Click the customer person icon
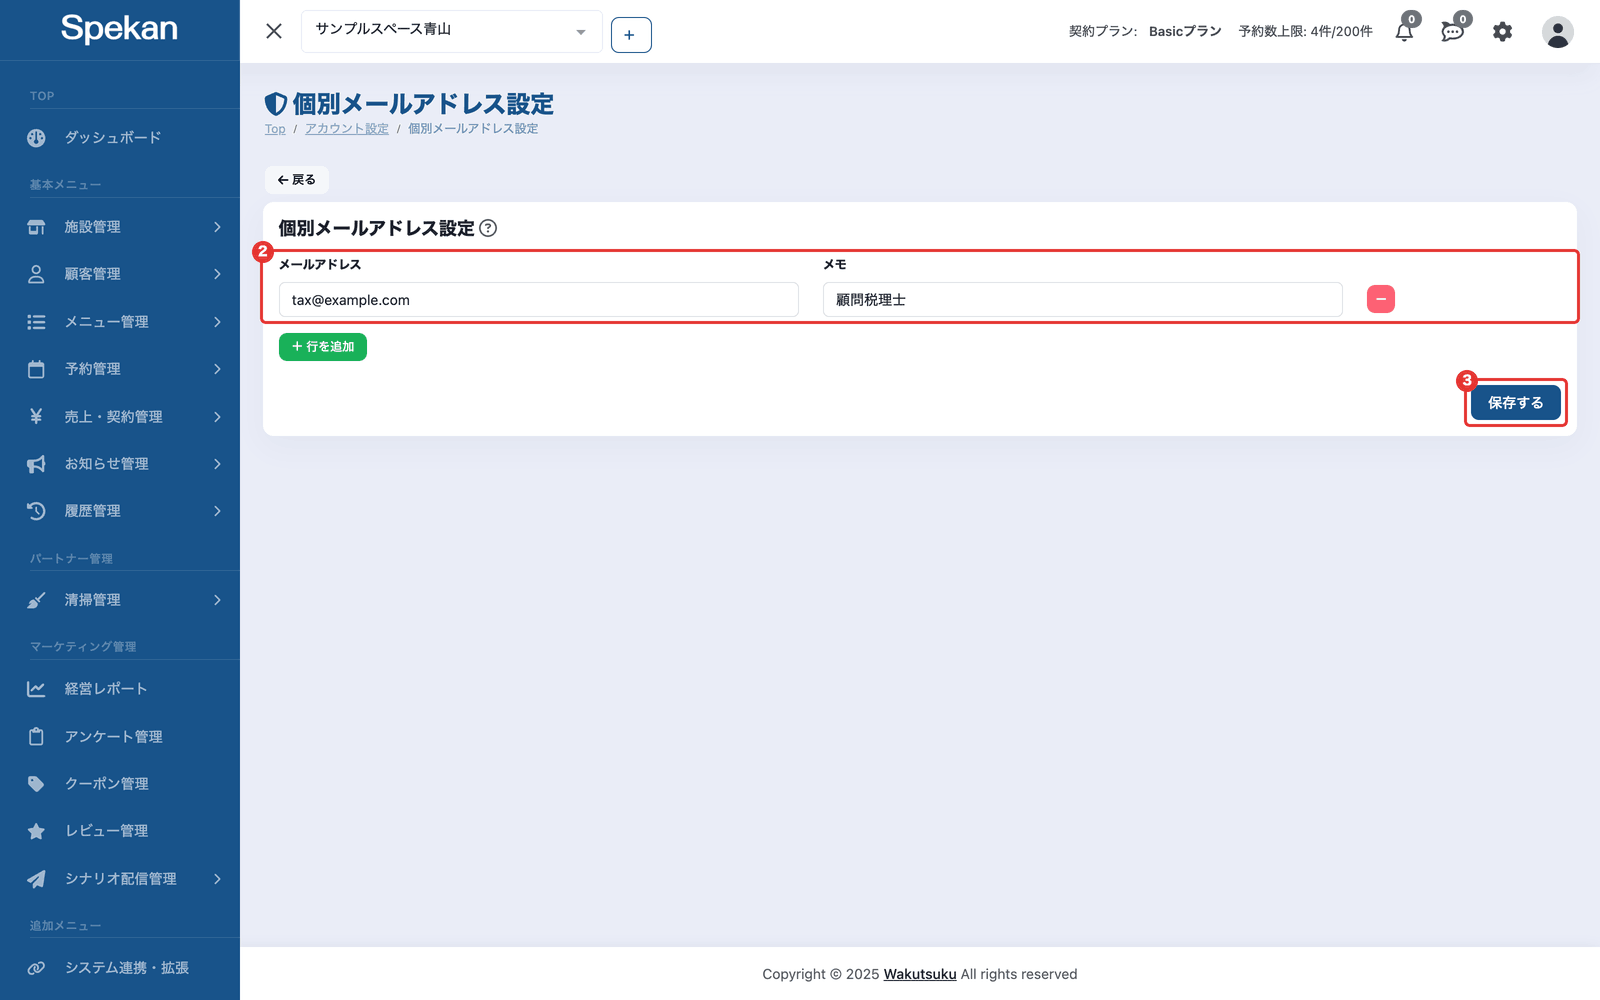Screen dimensions: 1600x1000 coord(36,274)
